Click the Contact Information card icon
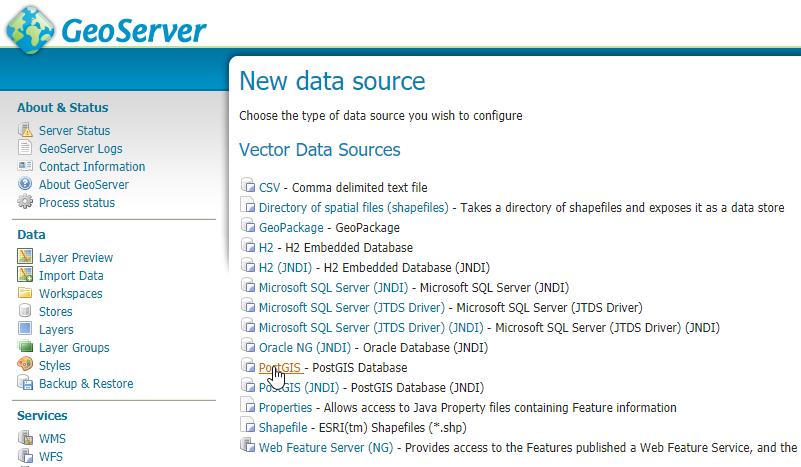 pos(25,166)
